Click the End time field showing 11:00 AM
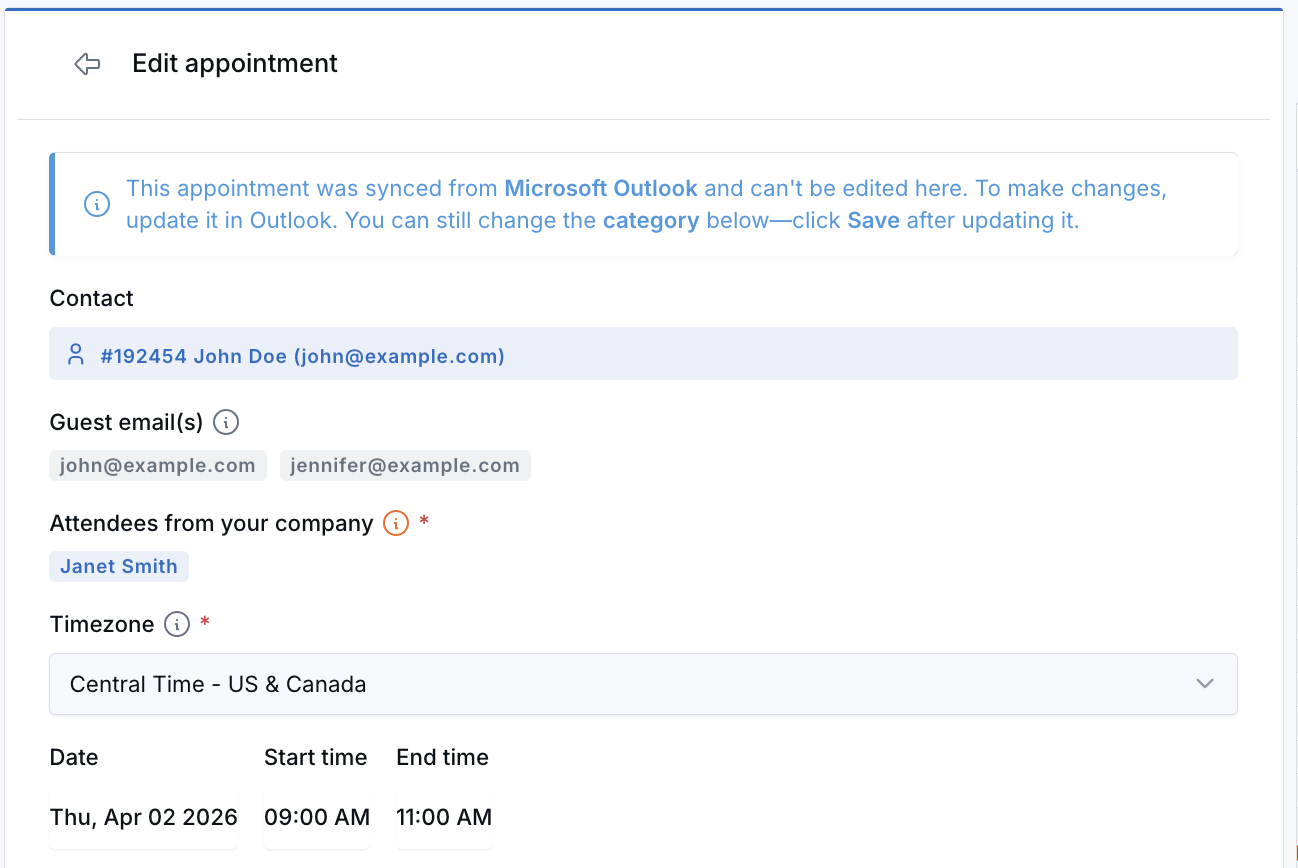 pos(443,817)
